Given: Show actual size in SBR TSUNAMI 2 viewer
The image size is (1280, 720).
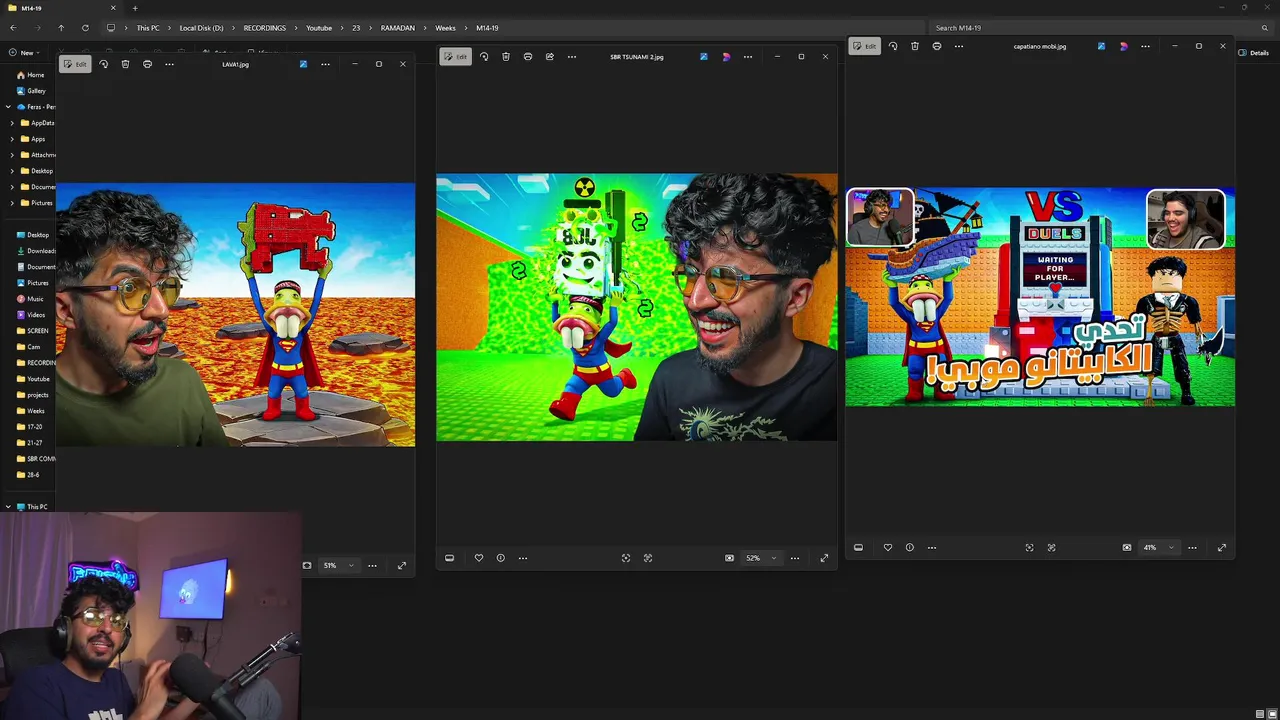Looking at the screenshot, I should [648, 558].
